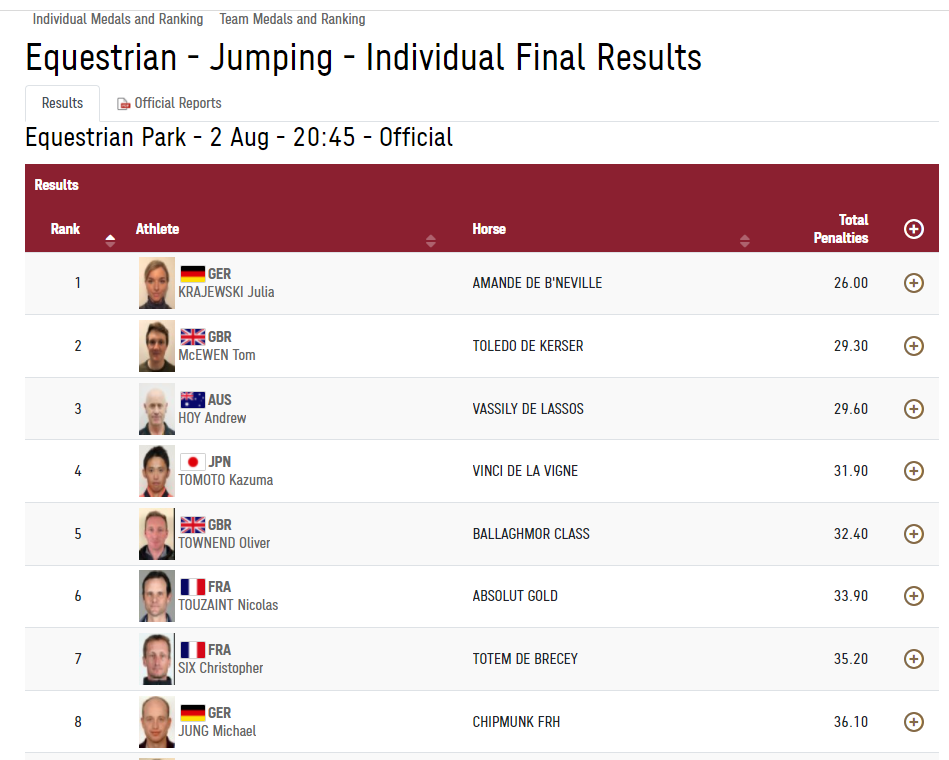Click Julia Krajewski's athlete photo

[157, 283]
